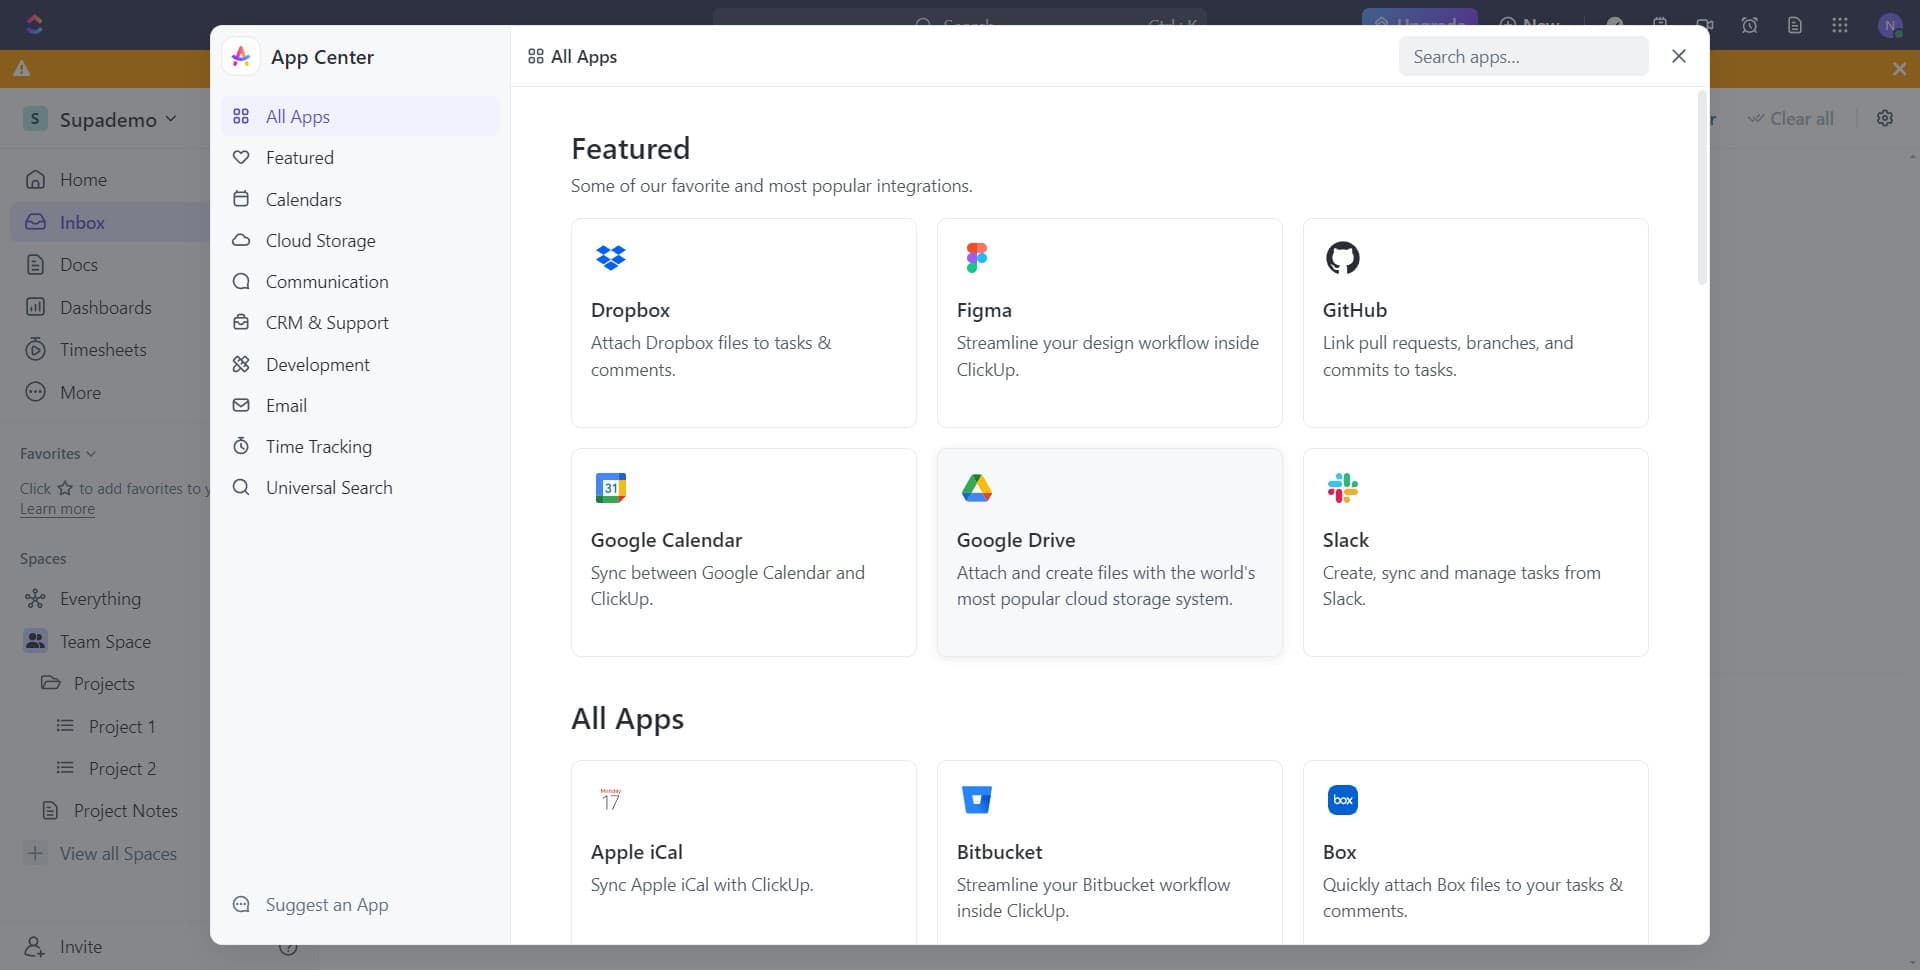Image resolution: width=1920 pixels, height=970 pixels.
Task: Open the Time Tracking category
Action: [319, 446]
